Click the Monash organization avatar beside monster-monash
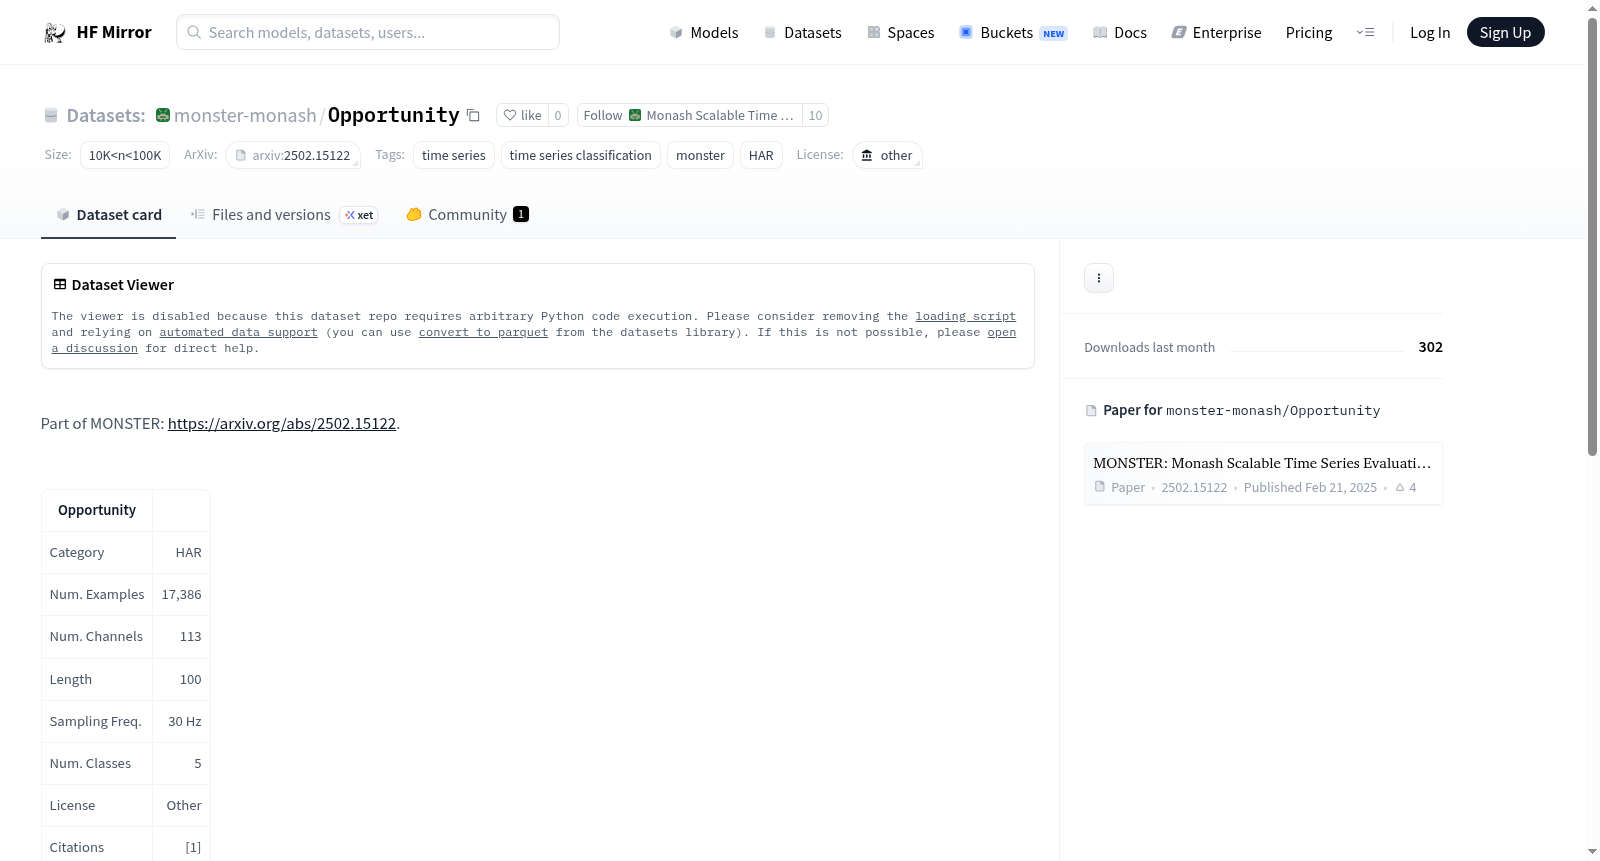Screen dimensions: 1600x861 (163, 116)
